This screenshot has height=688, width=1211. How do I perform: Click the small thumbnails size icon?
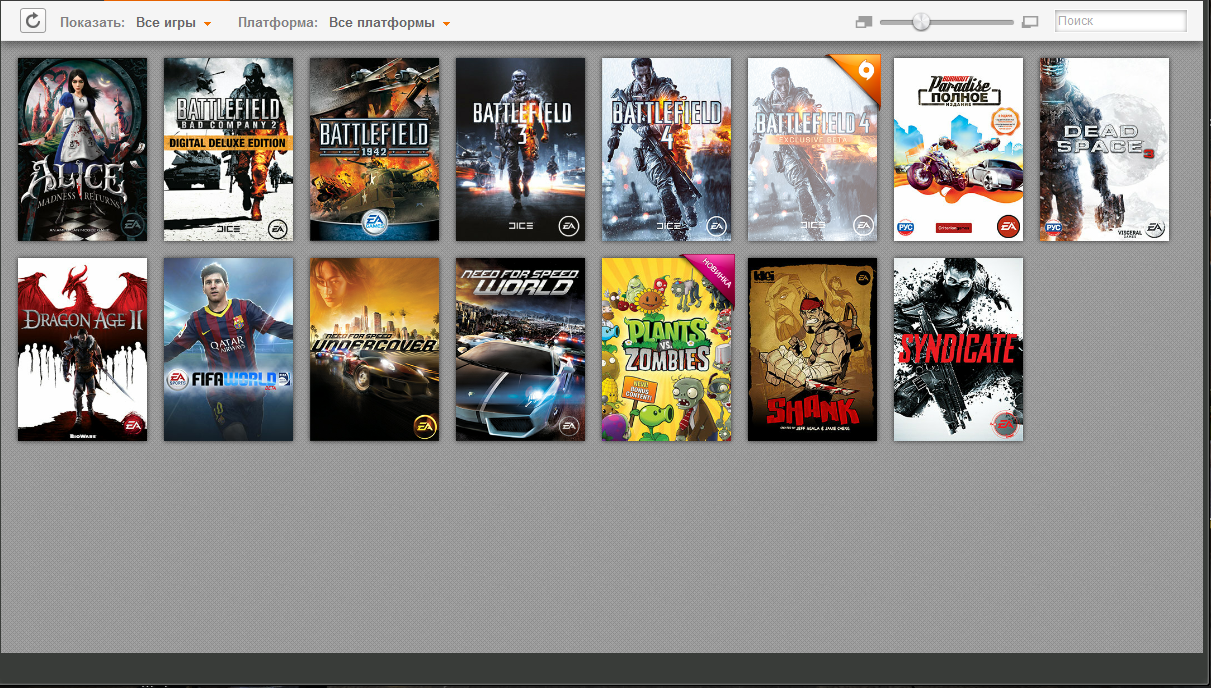pos(864,21)
